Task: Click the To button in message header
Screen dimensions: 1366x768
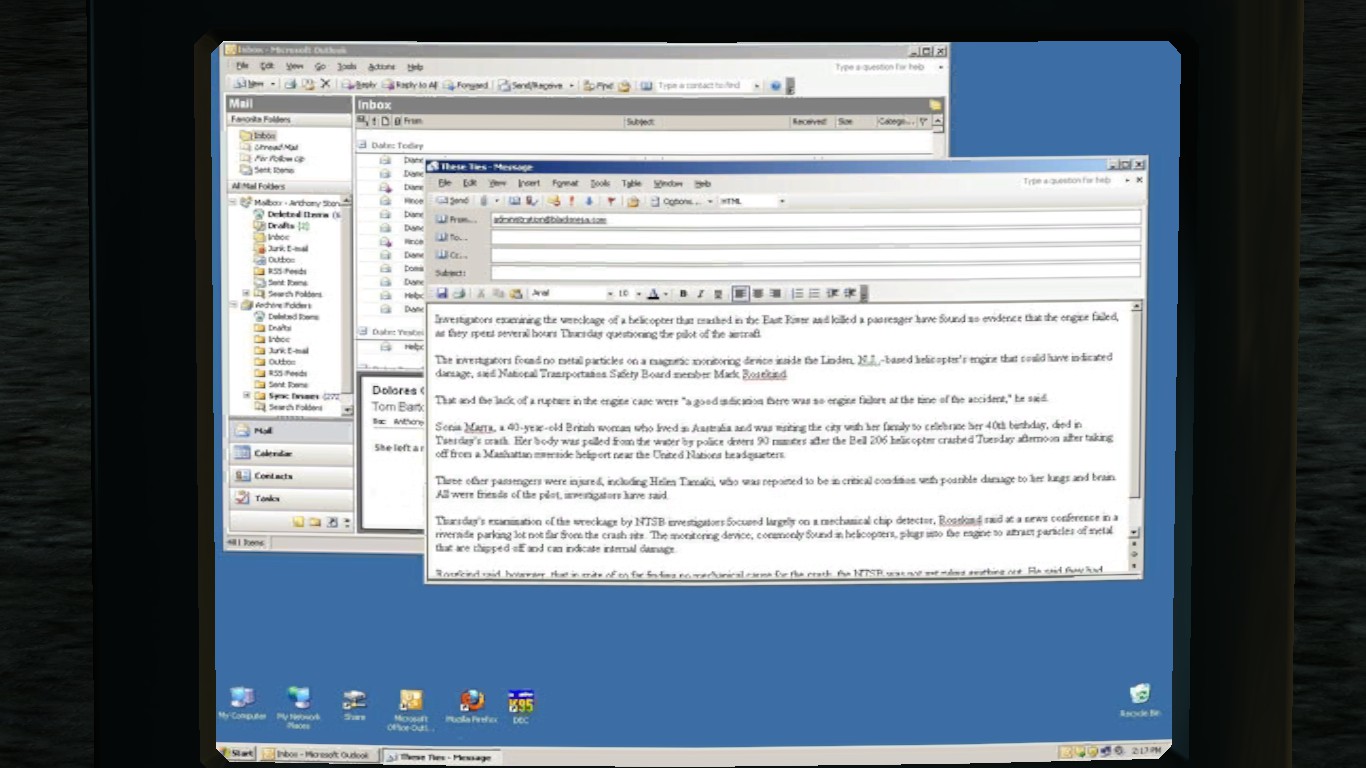Action: tap(453, 237)
